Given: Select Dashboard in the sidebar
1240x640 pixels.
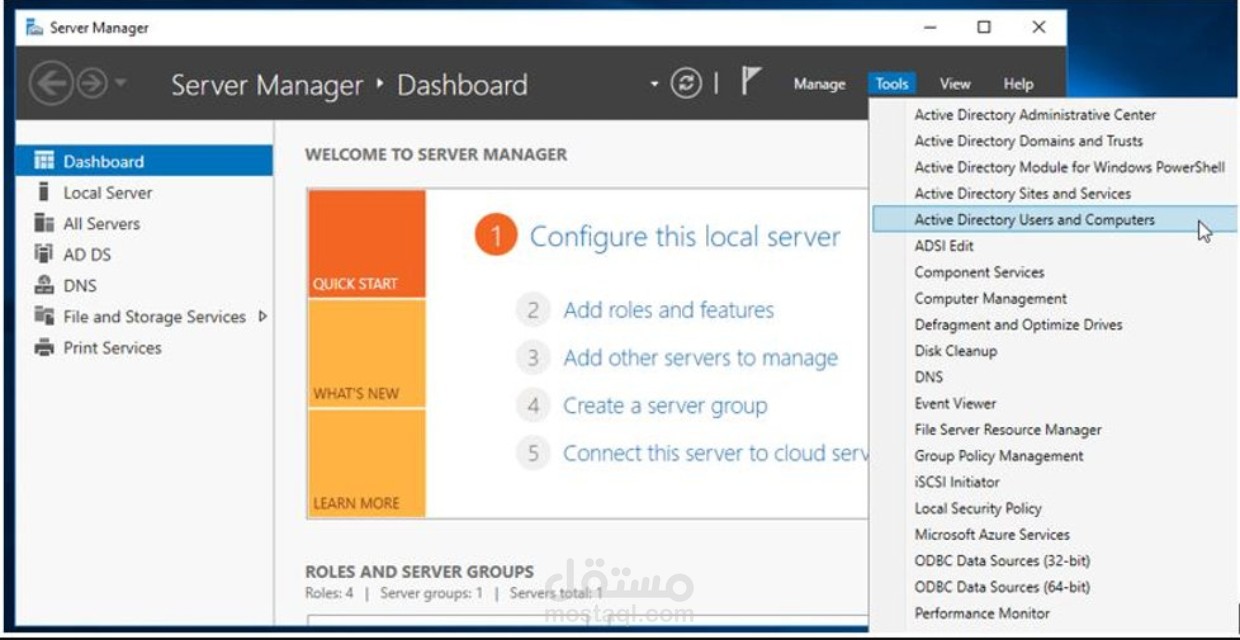Looking at the screenshot, I should tap(144, 161).
